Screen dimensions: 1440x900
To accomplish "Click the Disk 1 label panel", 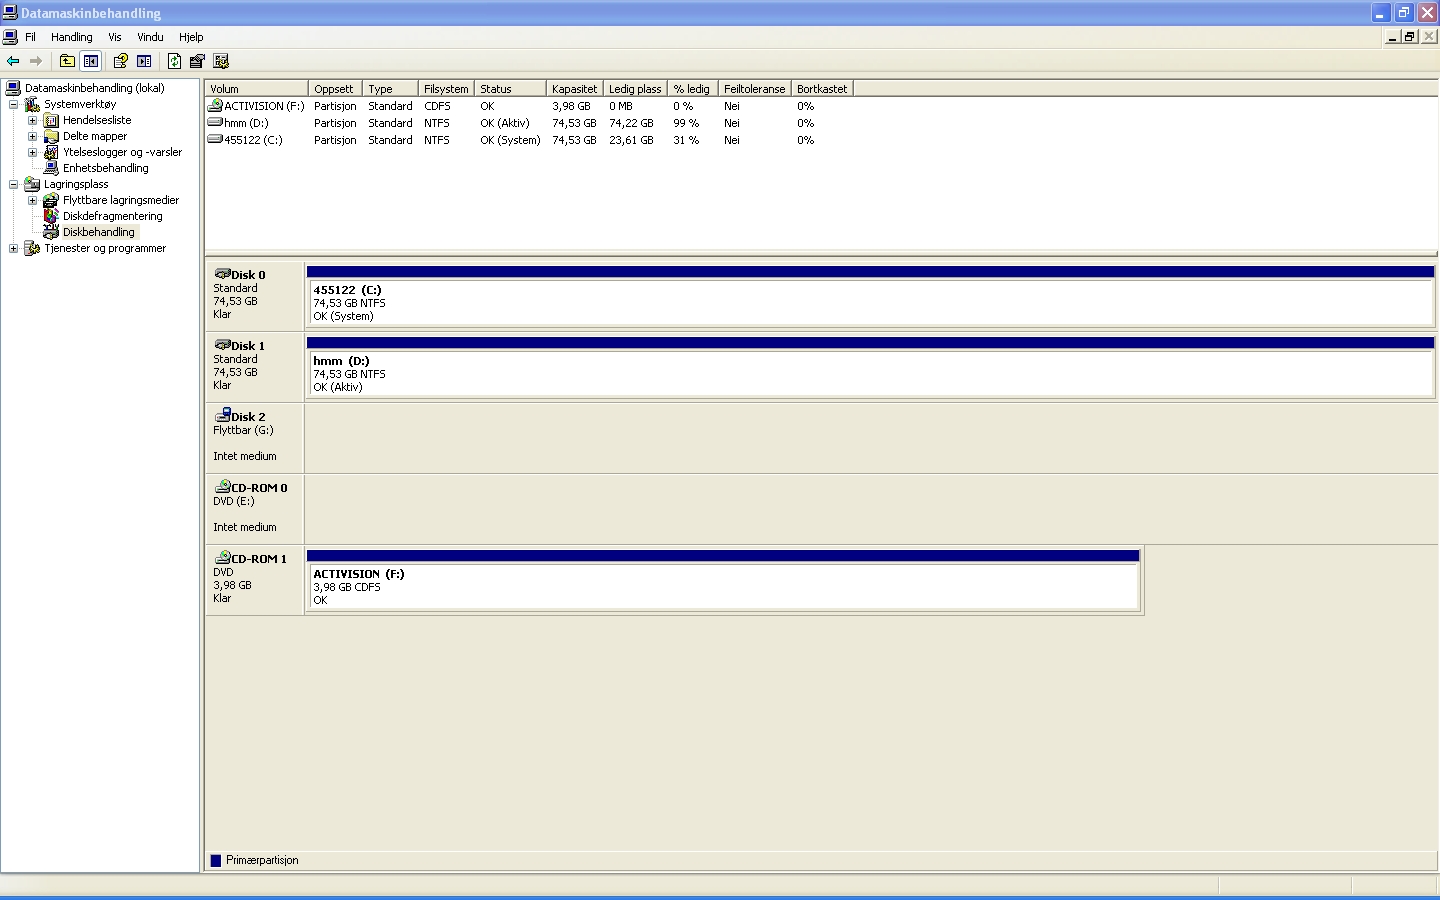I will [254, 366].
